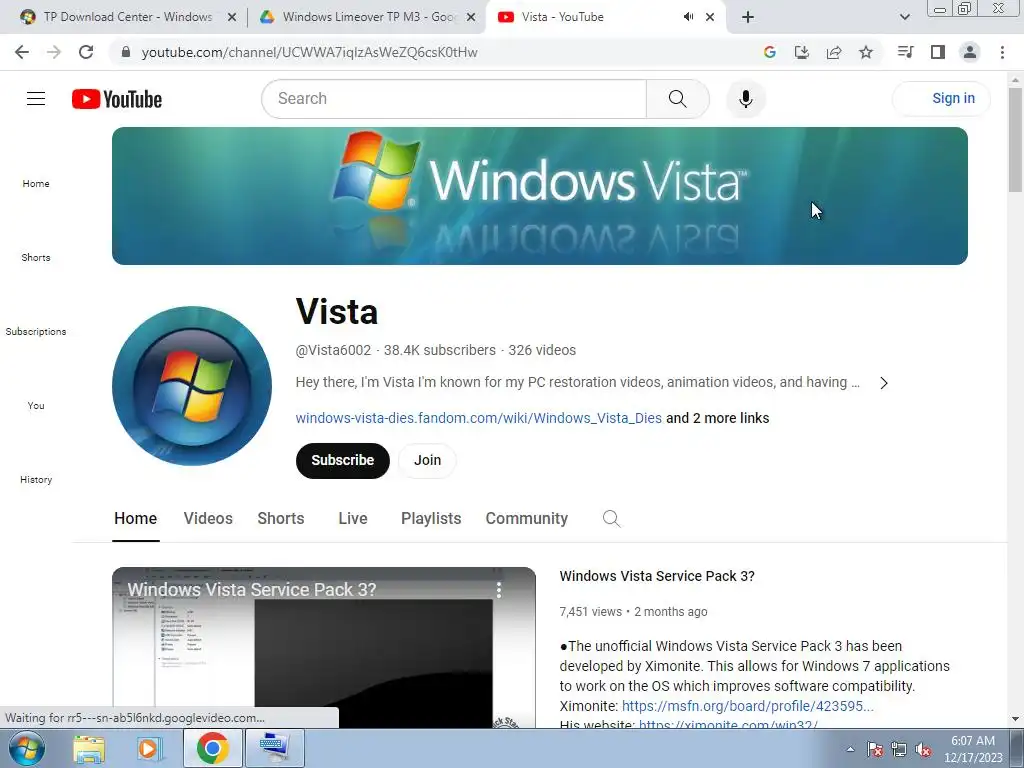
Task: Open msfn.org profile link in description
Action: (x=747, y=706)
